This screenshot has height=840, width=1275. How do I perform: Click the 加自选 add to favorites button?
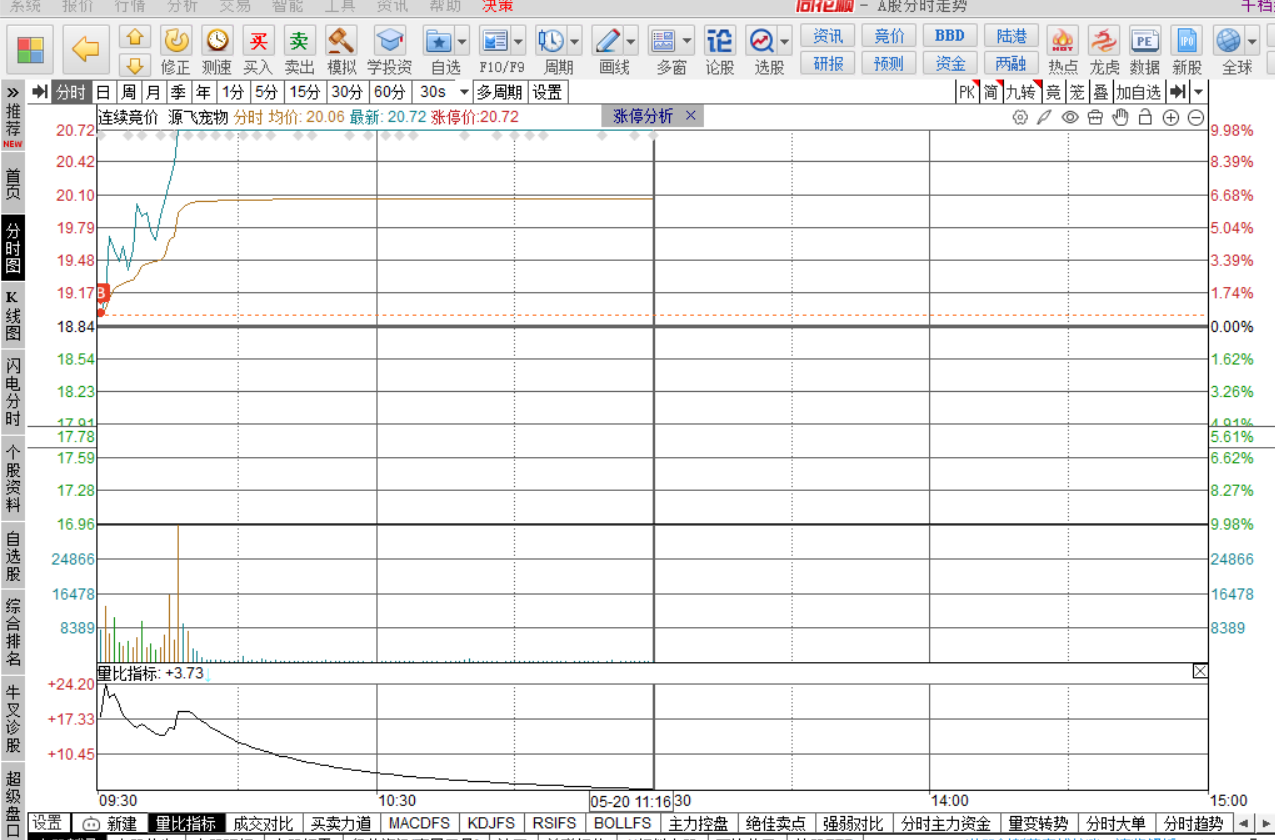1139,92
